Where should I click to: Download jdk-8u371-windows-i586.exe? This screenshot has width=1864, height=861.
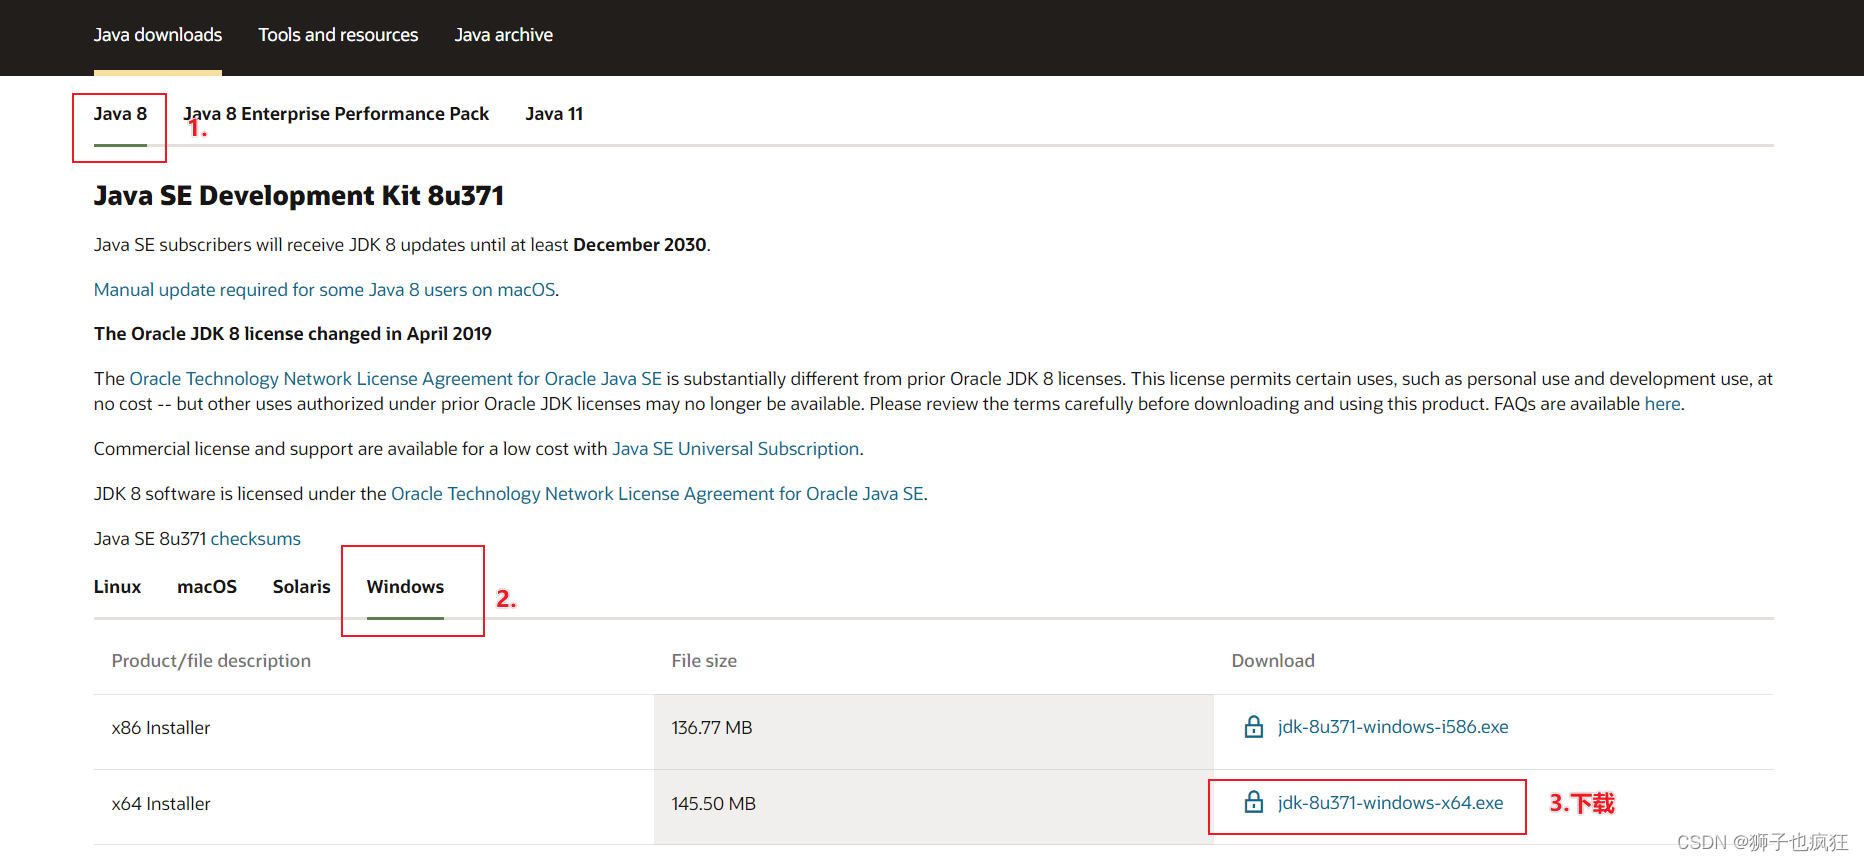coord(1393,727)
